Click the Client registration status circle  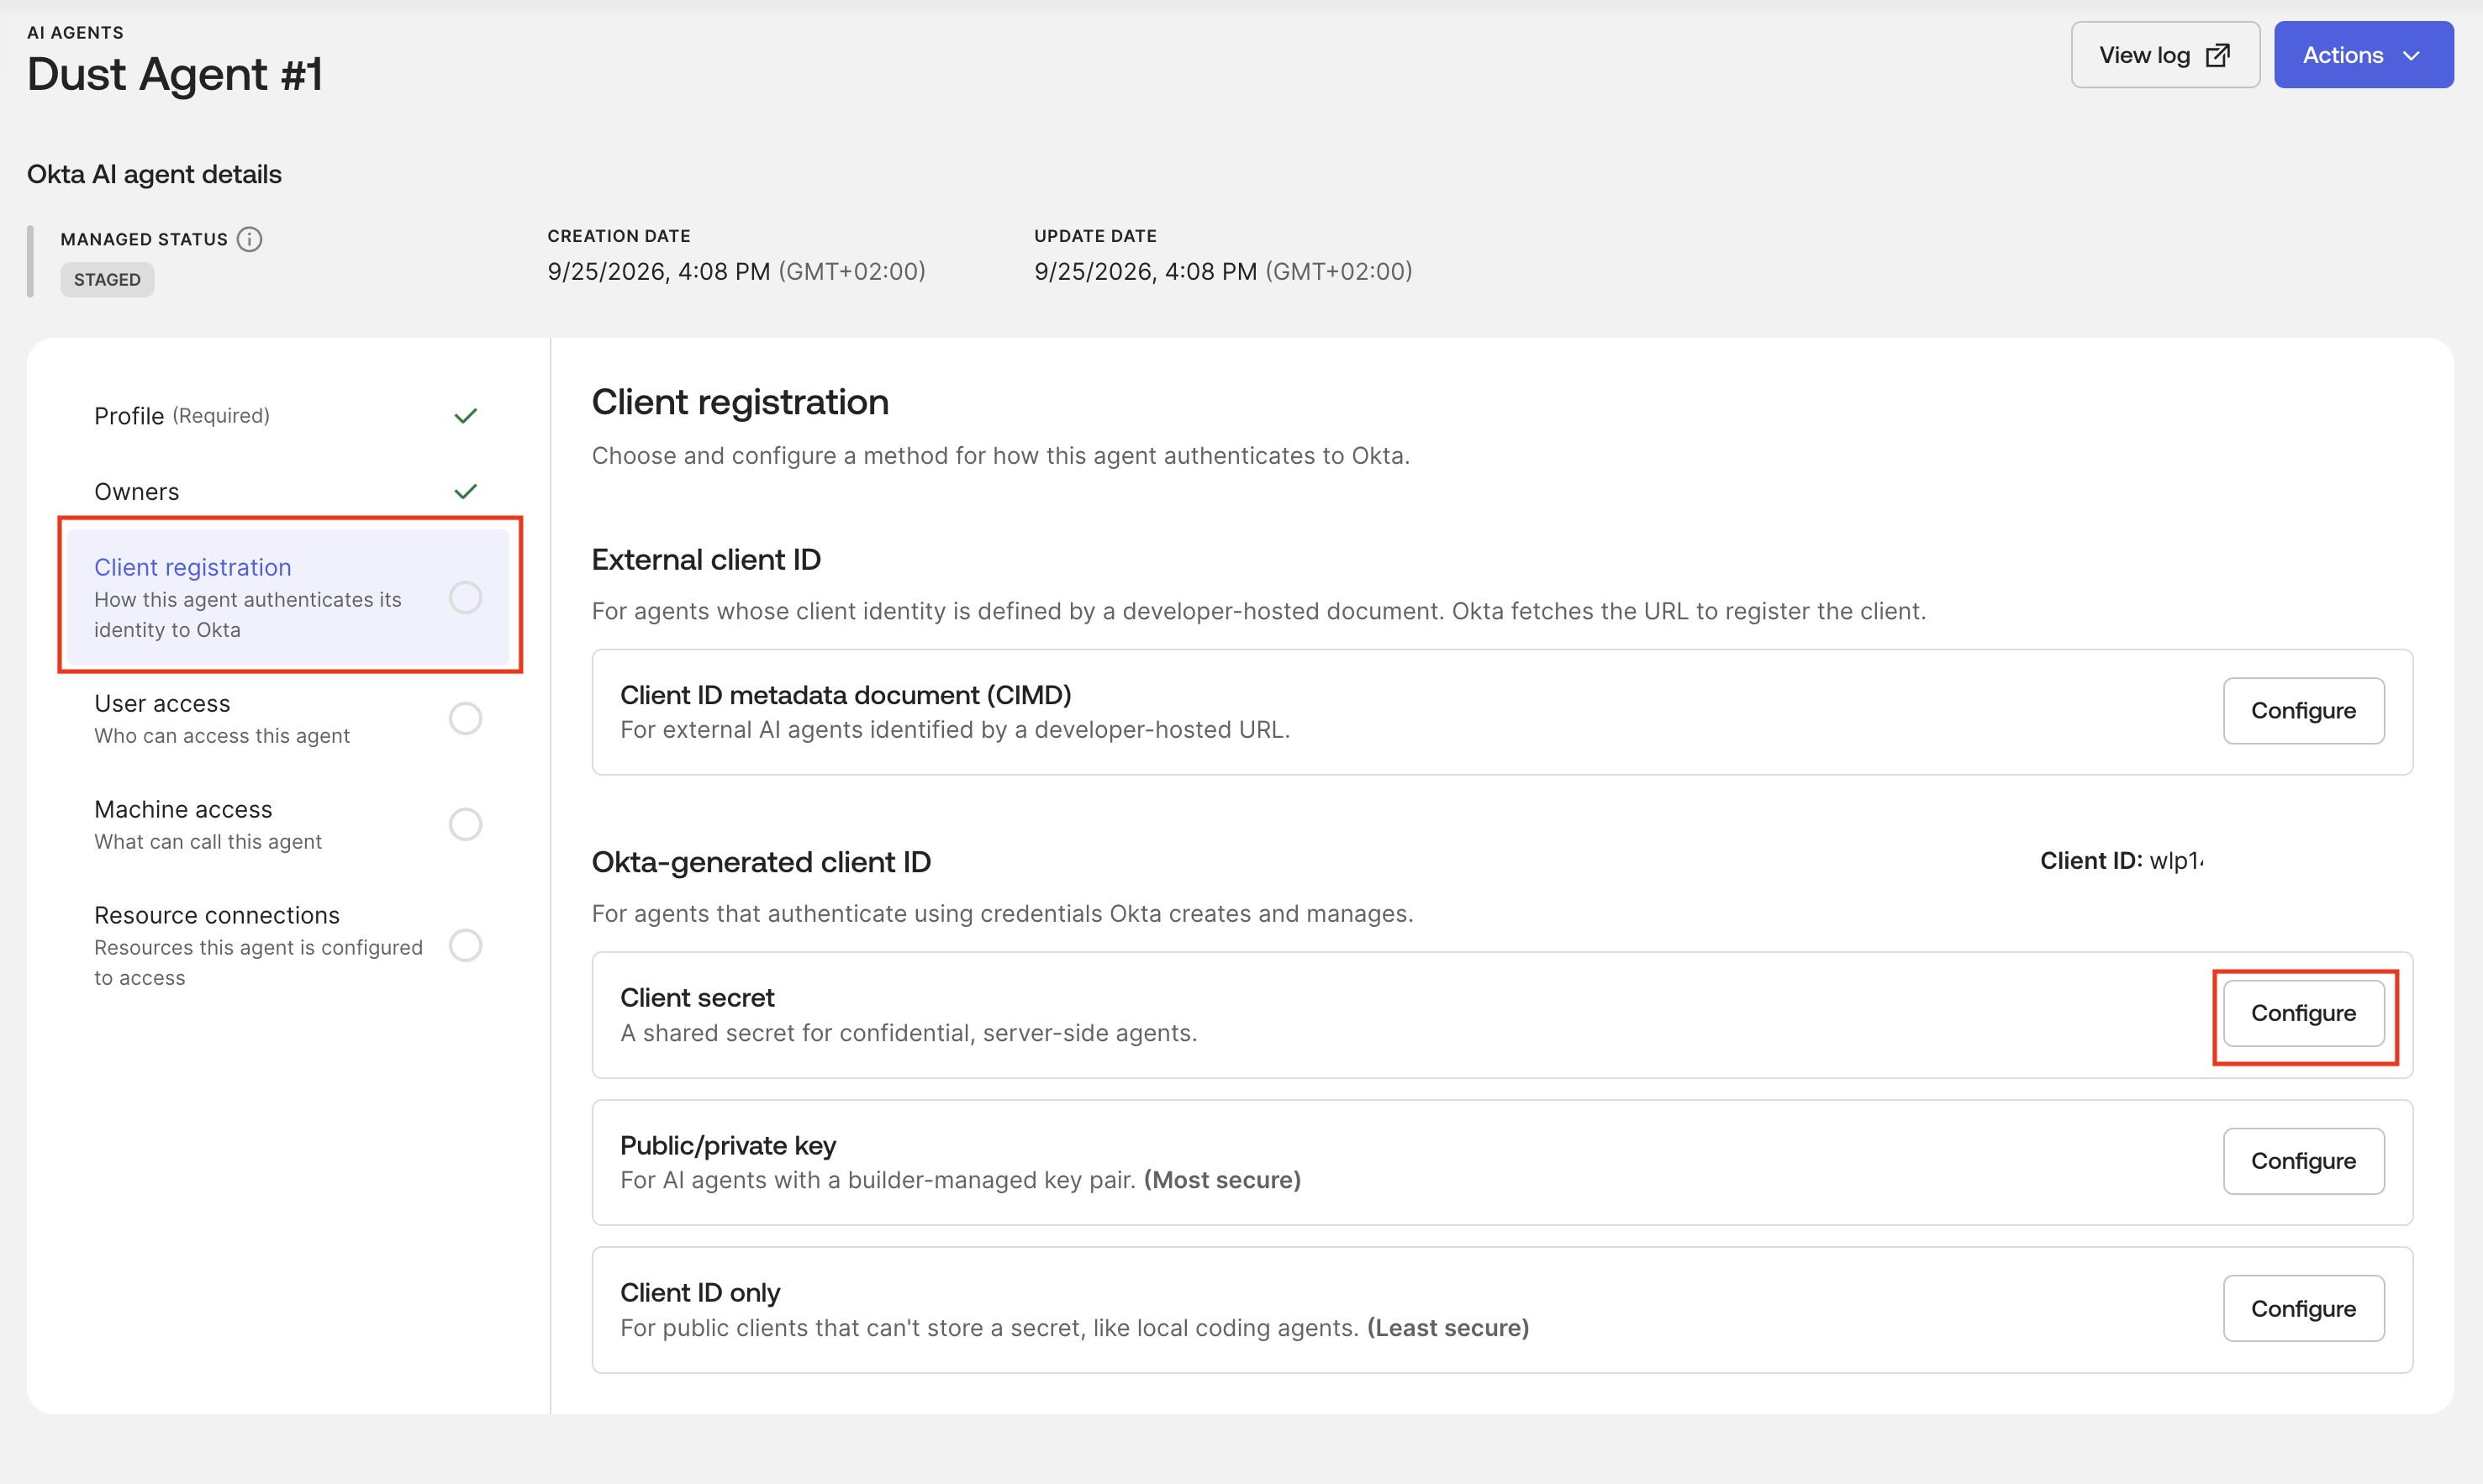pos(465,598)
